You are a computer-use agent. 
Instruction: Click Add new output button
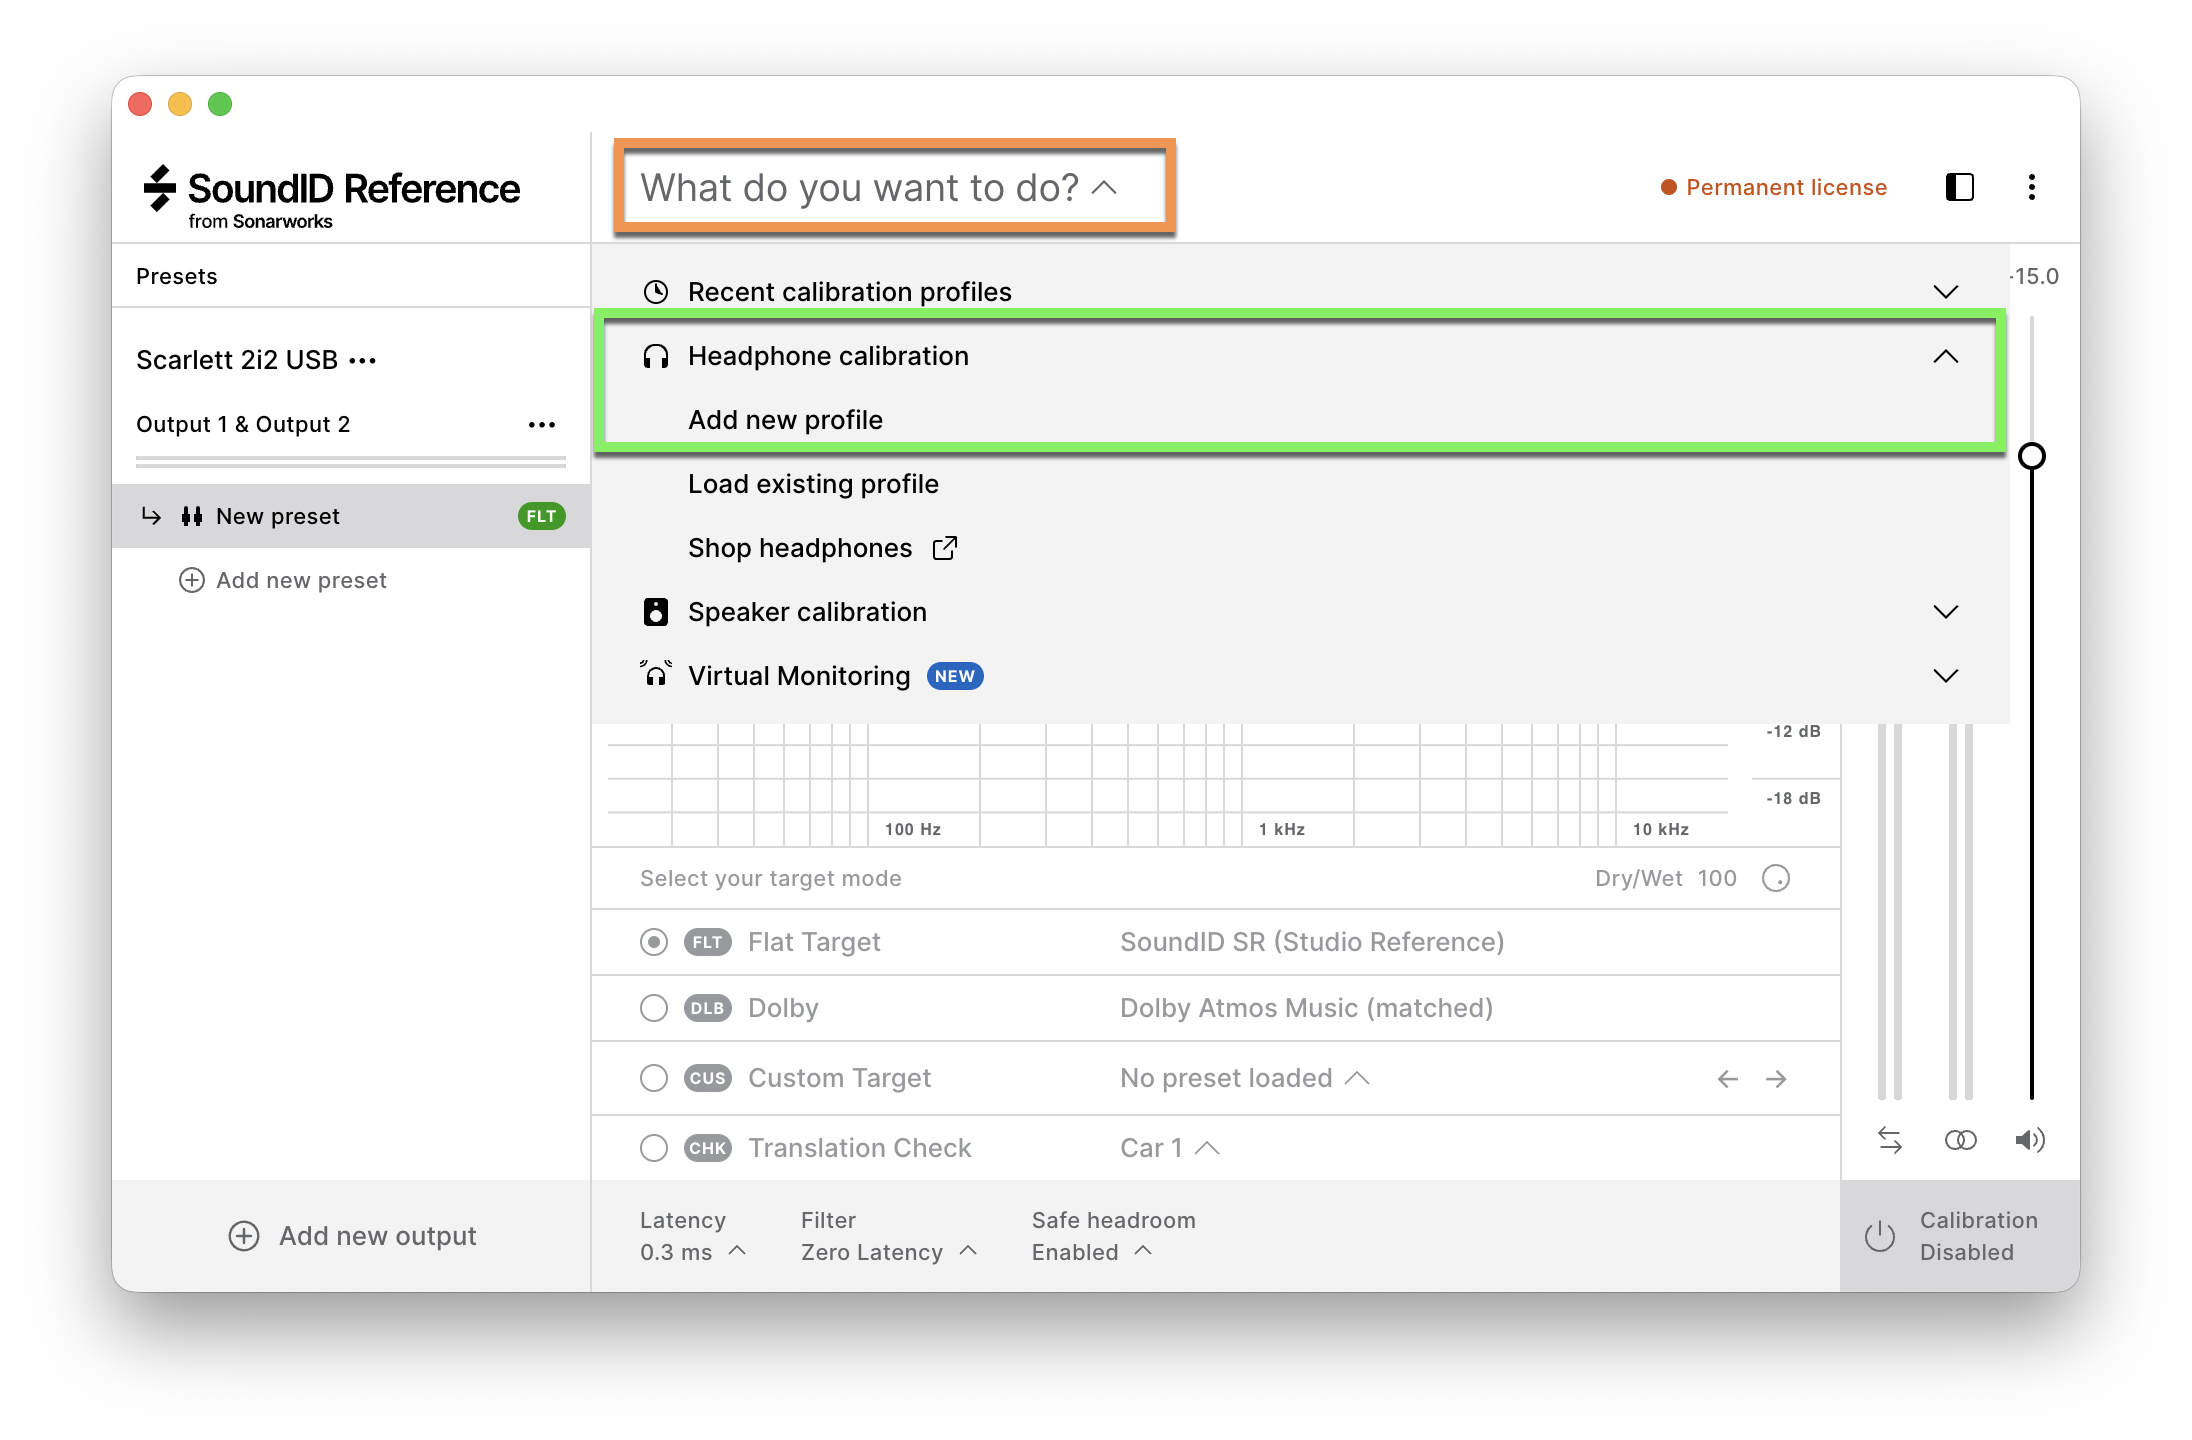(x=352, y=1236)
